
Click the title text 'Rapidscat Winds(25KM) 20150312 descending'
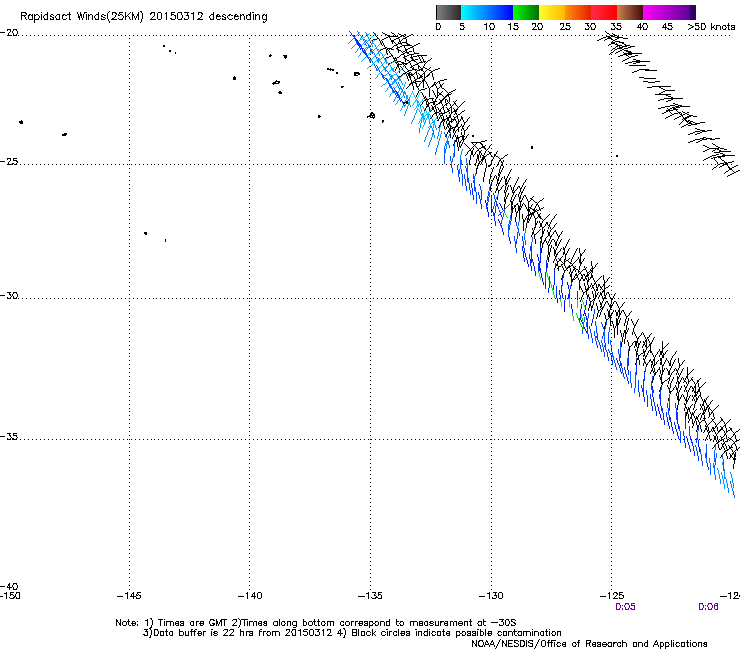pyautogui.click(x=144, y=17)
